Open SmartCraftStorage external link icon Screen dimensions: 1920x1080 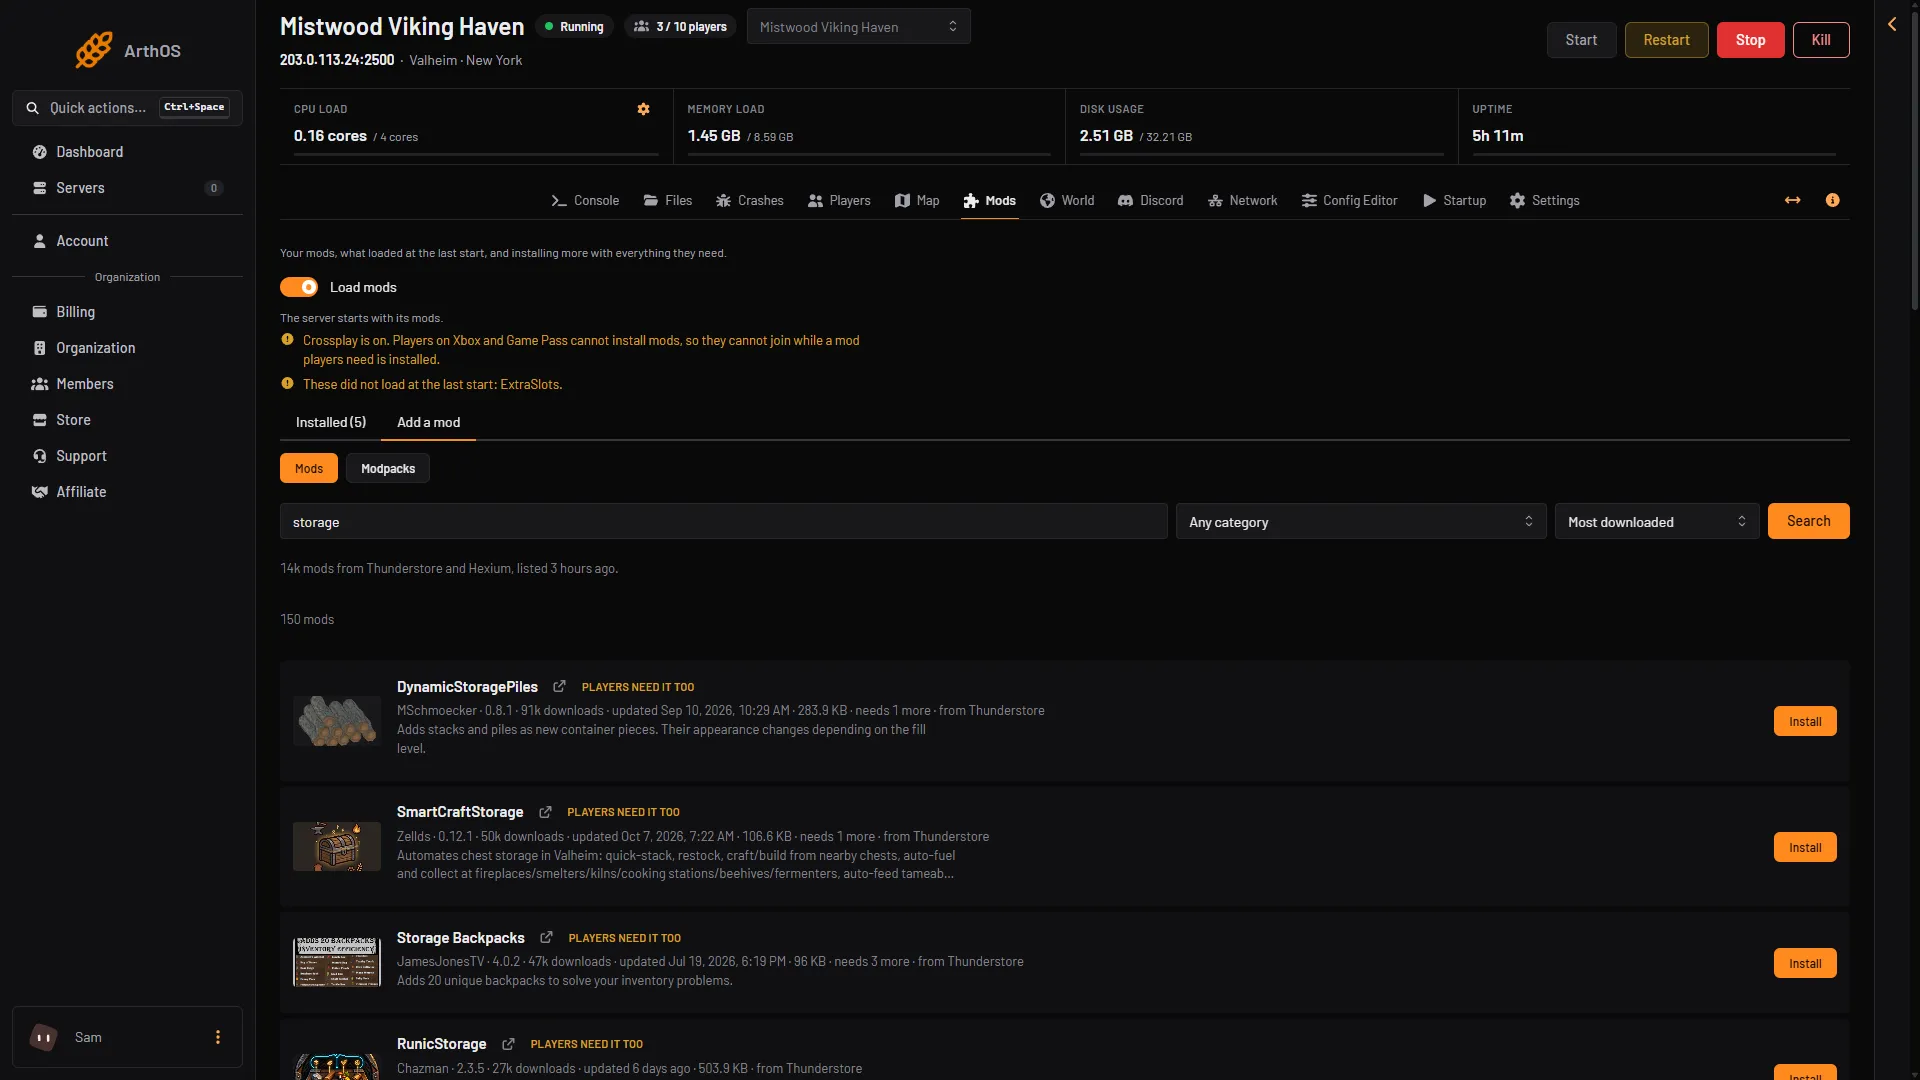[x=545, y=812]
